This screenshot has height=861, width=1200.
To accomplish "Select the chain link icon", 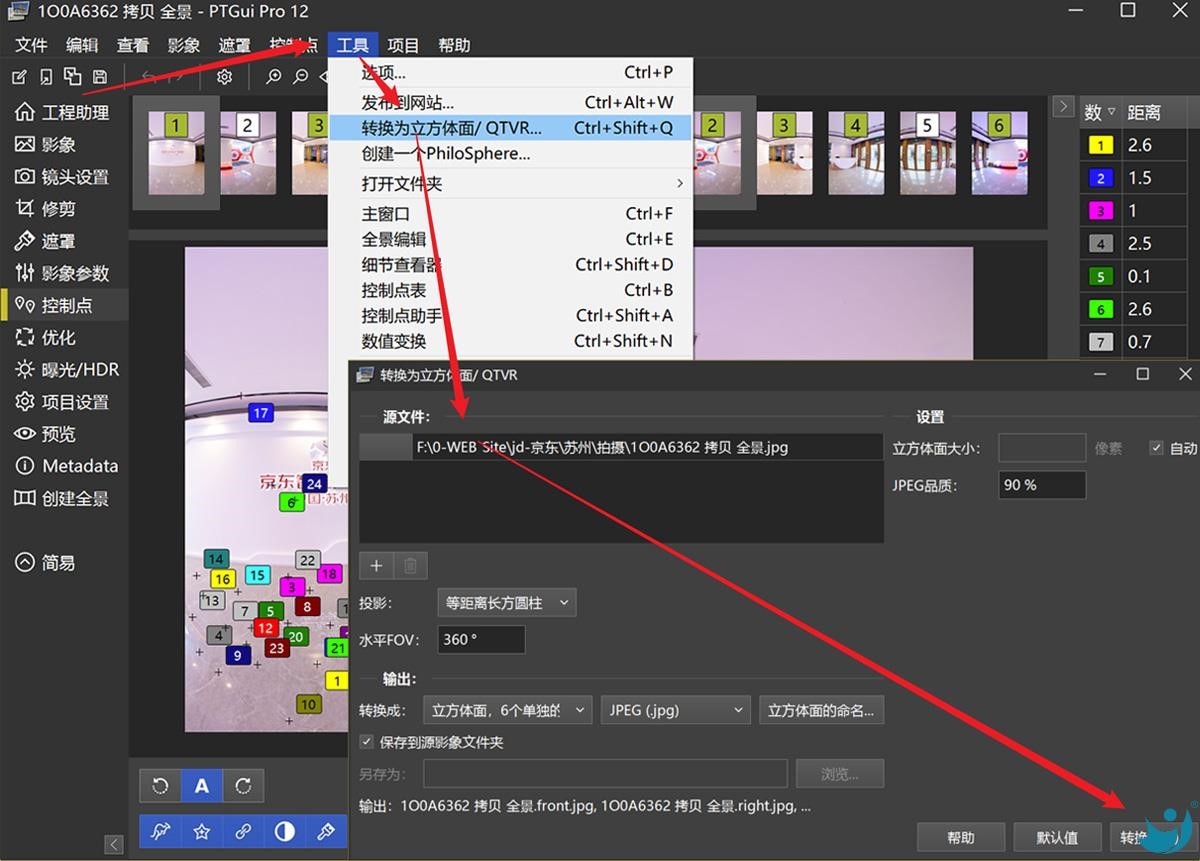I will click(242, 831).
